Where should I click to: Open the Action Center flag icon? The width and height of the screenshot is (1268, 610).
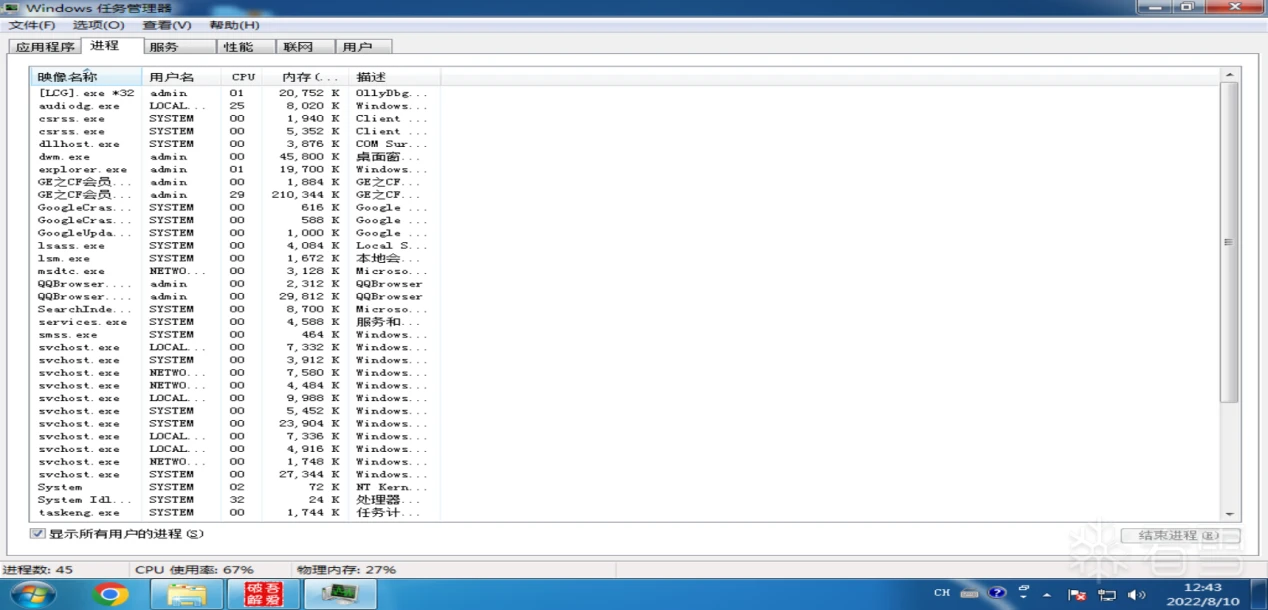(1078, 594)
